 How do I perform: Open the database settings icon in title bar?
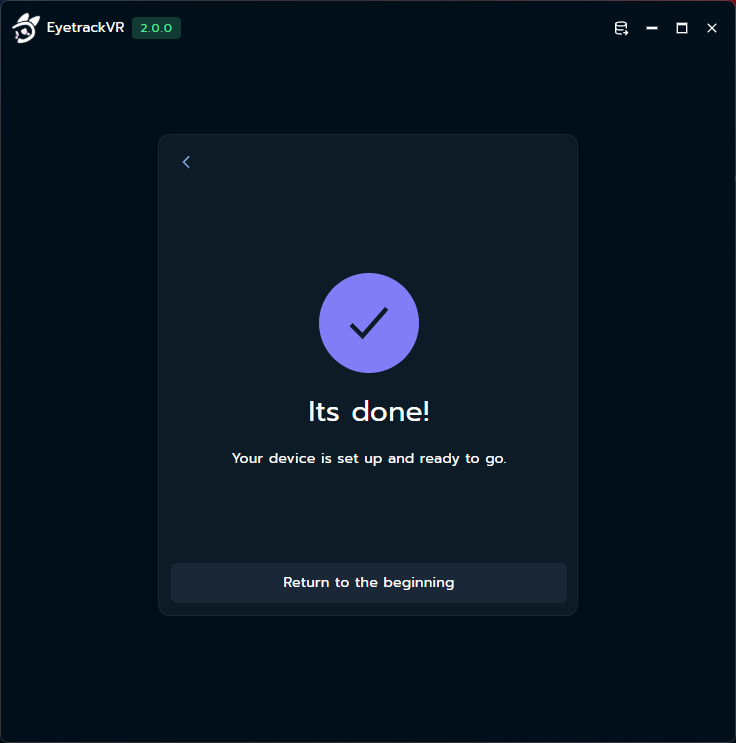(621, 28)
